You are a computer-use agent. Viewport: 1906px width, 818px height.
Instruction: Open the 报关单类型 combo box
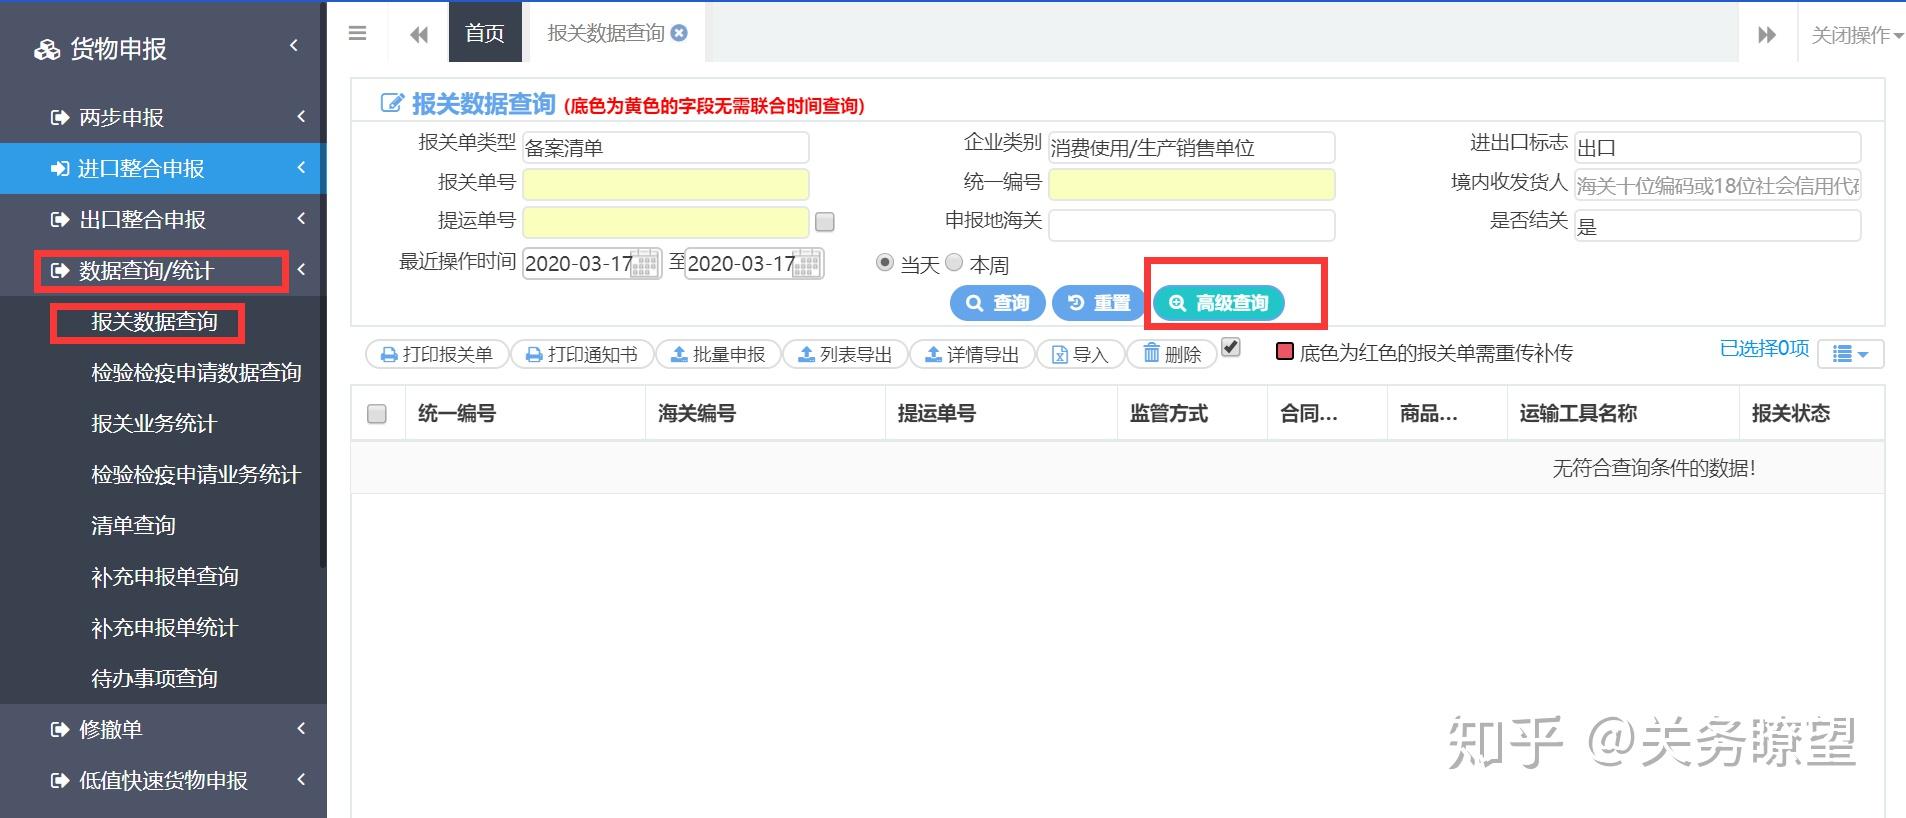(x=666, y=147)
